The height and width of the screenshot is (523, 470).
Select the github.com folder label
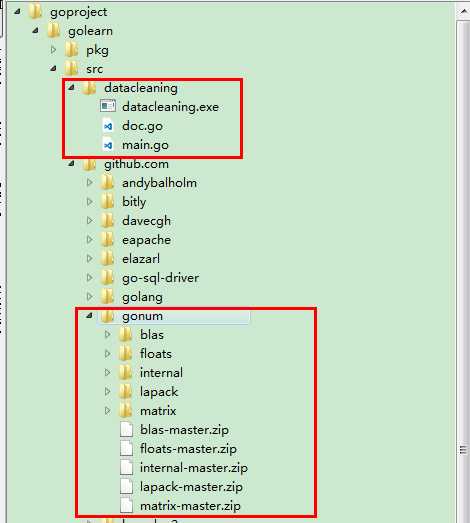[136, 164]
